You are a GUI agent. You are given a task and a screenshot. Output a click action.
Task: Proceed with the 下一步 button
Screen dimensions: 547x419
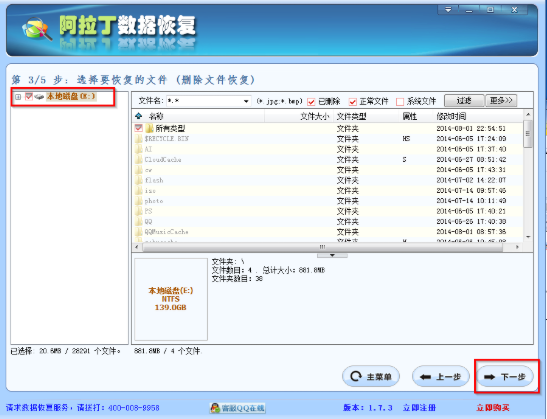click(x=505, y=376)
